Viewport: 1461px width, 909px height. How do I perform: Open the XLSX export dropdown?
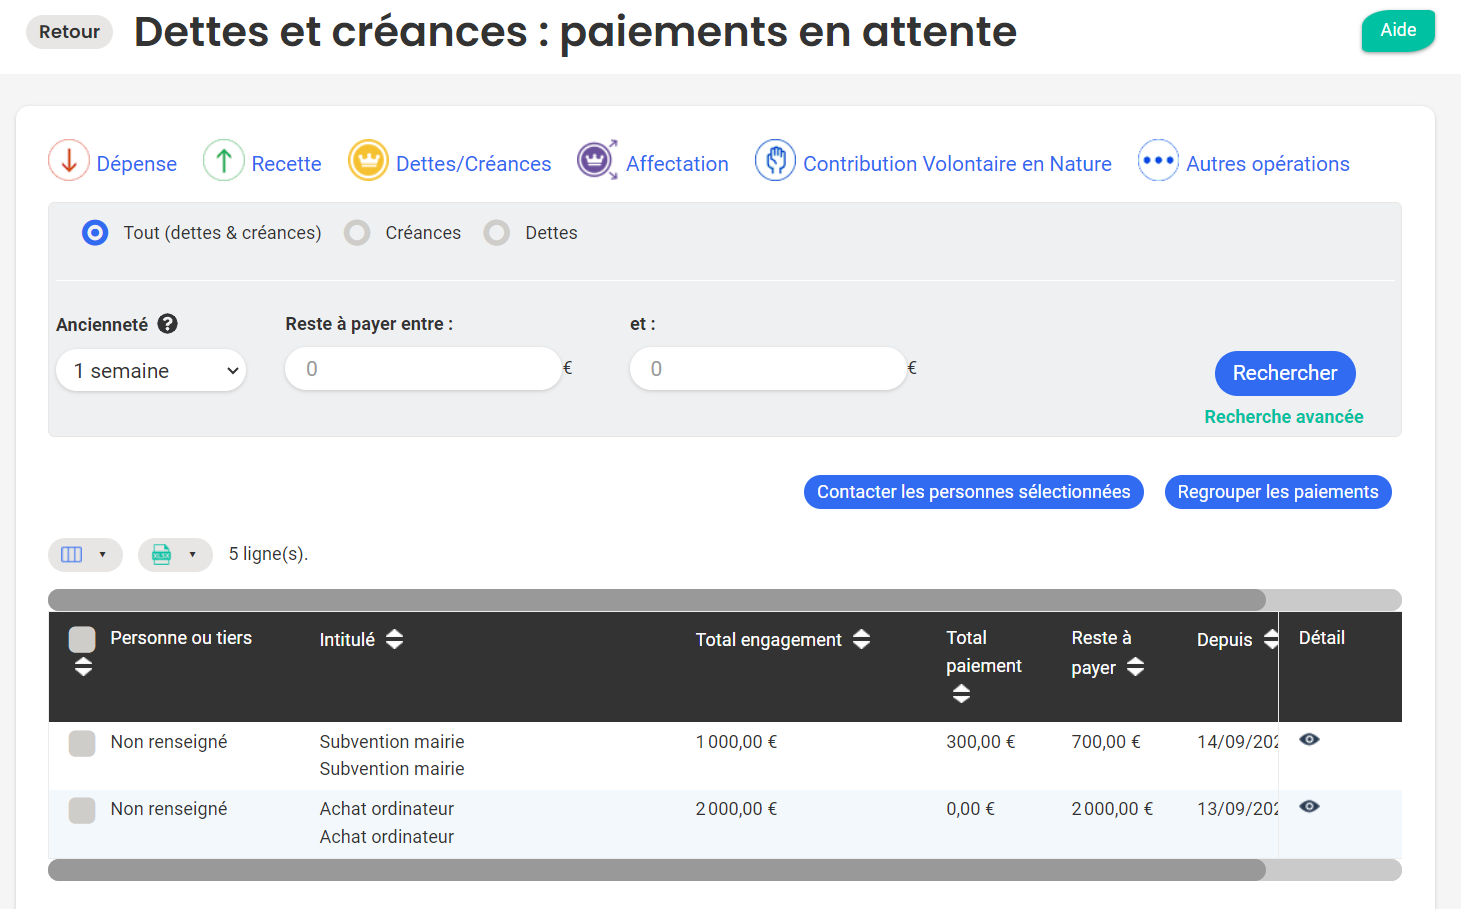pos(175,555)
